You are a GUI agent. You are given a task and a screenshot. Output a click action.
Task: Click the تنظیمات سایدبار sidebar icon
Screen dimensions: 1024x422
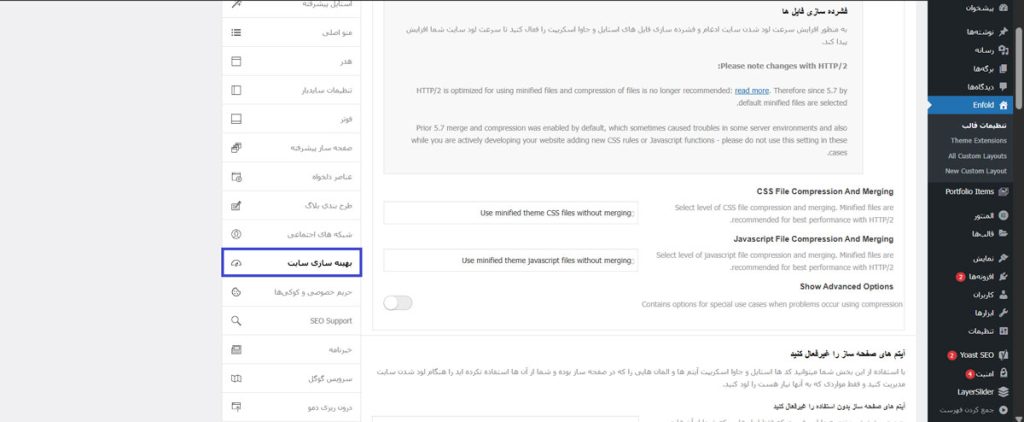pos(236,89)
